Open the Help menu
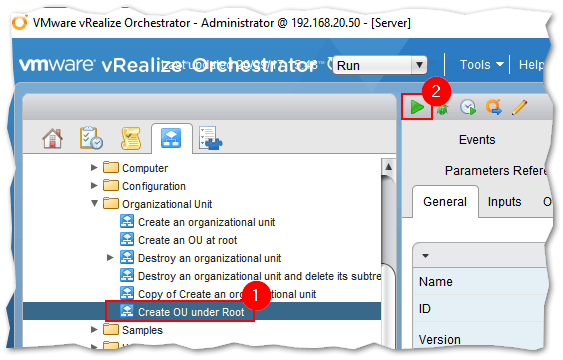Viewport: 563px width, 360px height. [531, 65]
